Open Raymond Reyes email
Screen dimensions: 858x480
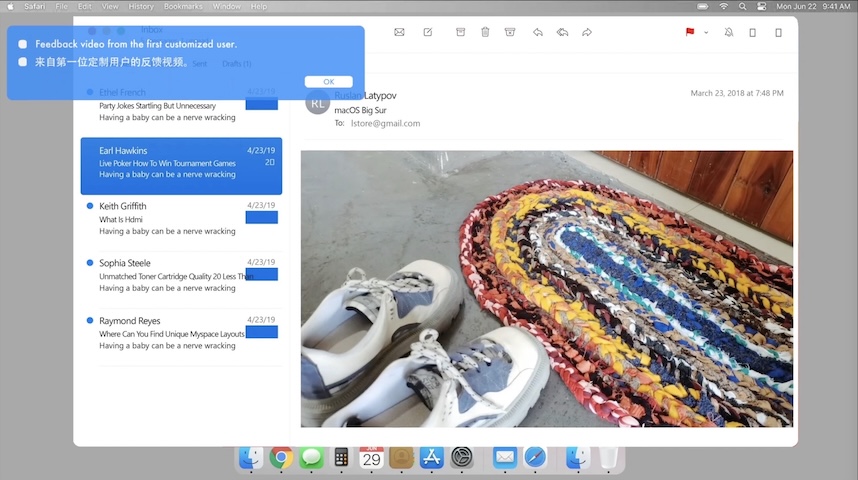(x=181, y=333)
